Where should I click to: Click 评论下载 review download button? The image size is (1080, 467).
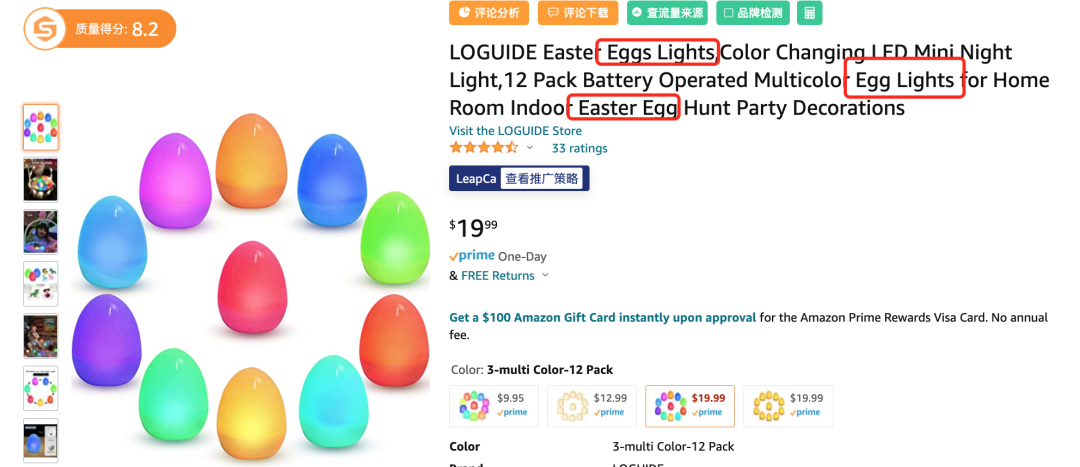point(577,13)
